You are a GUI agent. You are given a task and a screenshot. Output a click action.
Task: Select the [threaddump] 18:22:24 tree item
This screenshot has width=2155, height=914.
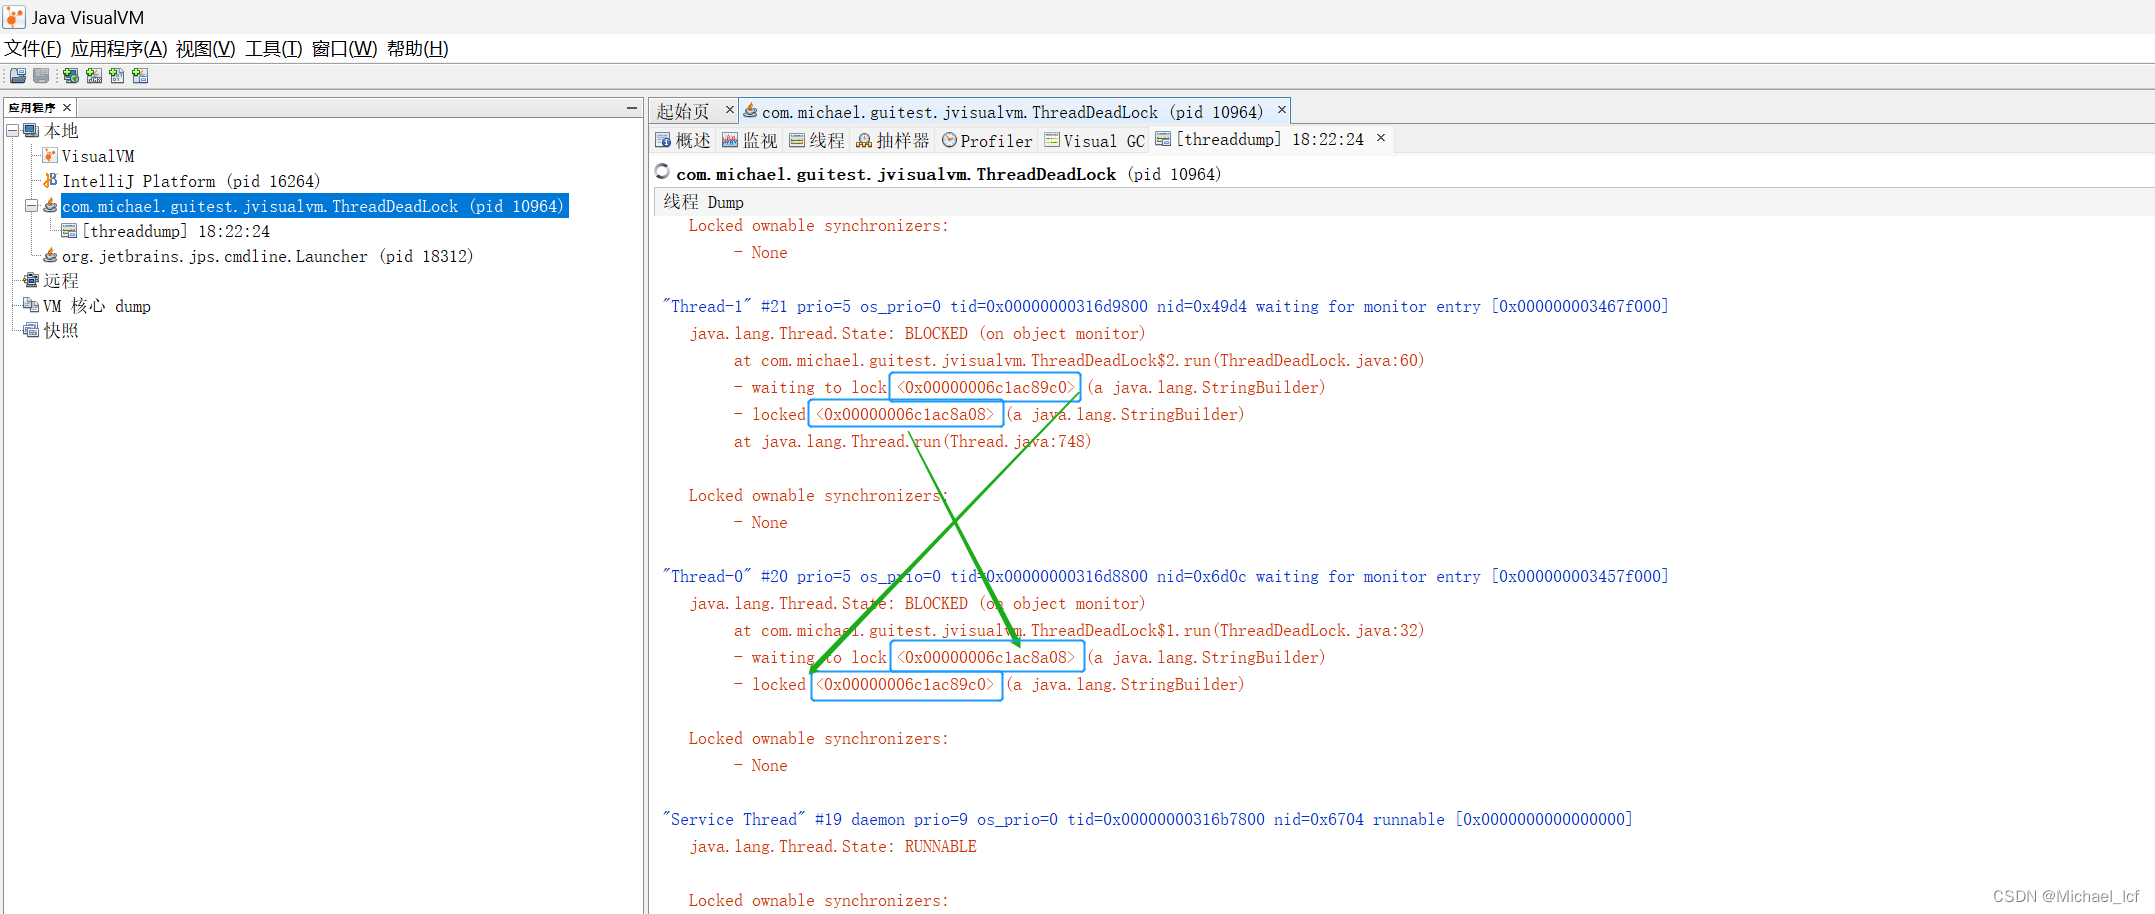click(176, 231)
